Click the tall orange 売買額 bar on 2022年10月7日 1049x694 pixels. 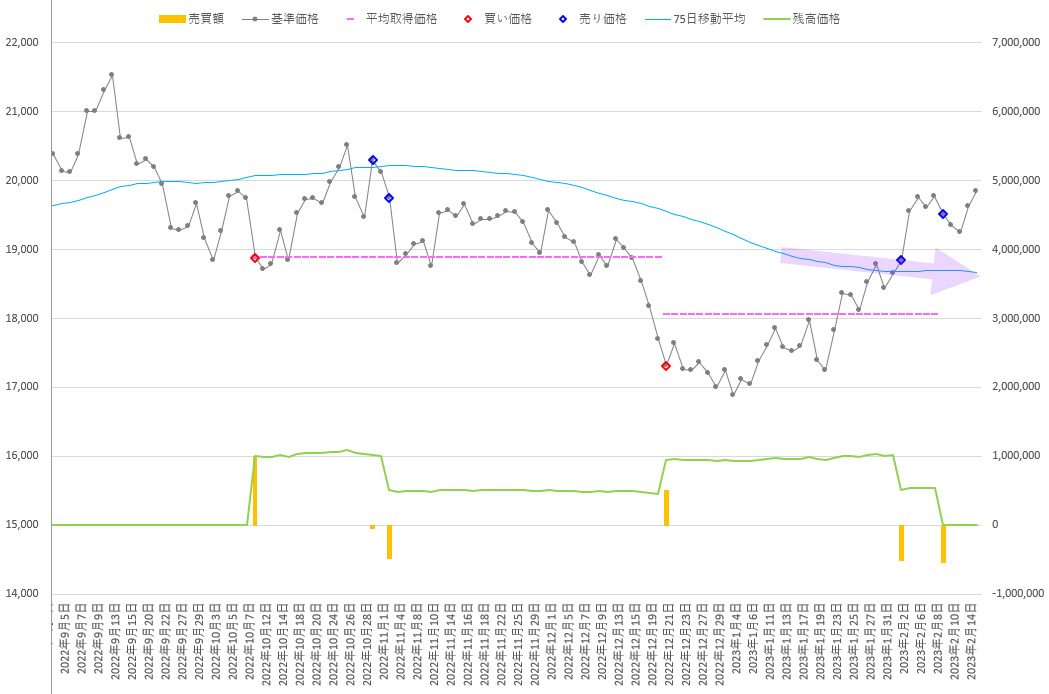click(x=255, y=491)
